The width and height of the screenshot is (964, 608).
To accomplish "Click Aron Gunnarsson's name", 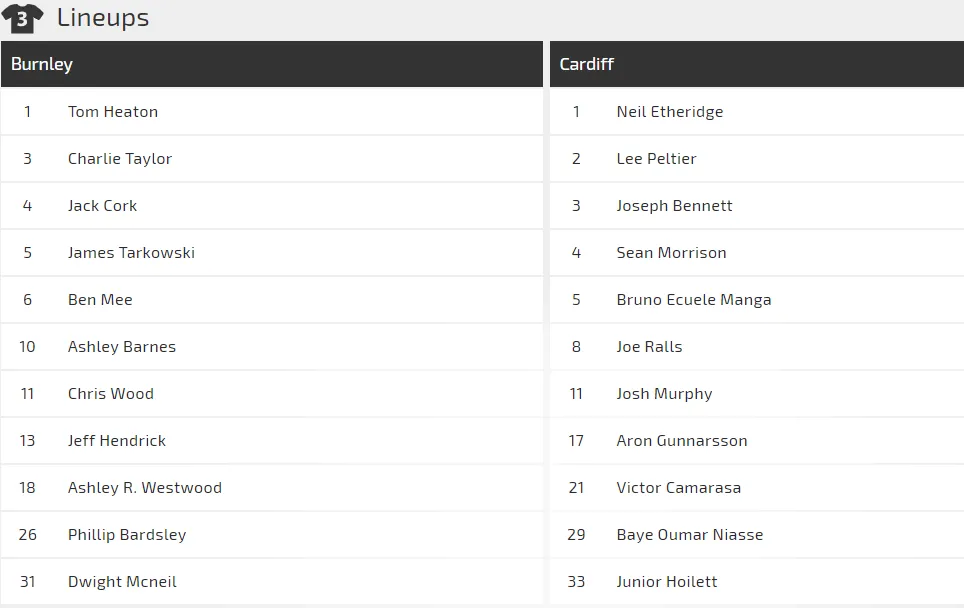I will (682, 441).
